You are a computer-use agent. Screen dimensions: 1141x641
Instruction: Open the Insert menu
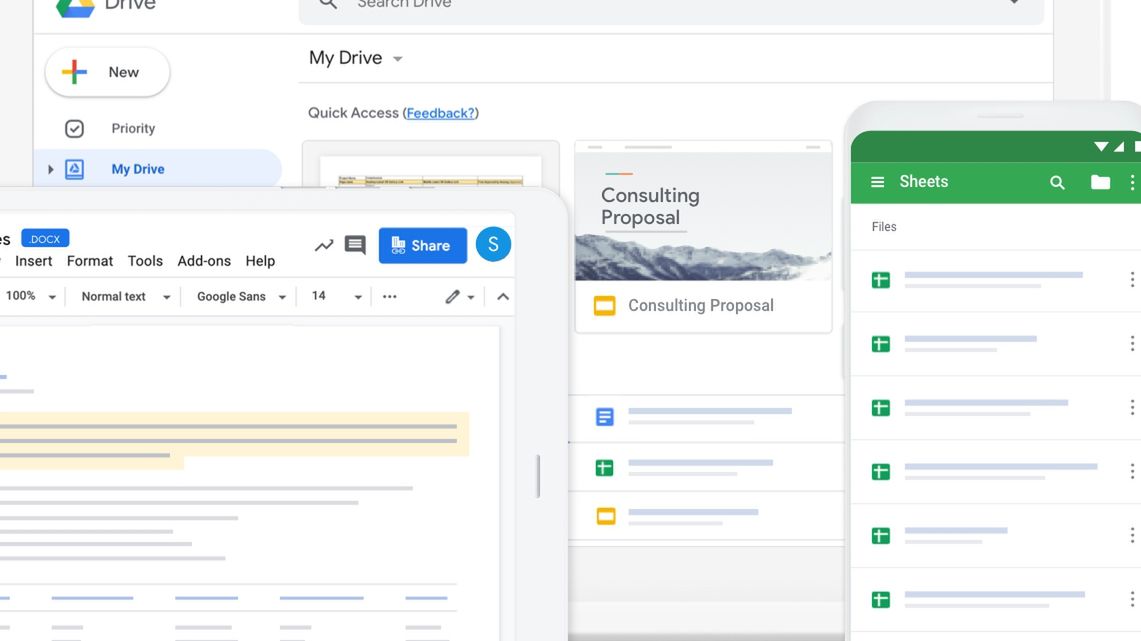pyautogui.click(x=33, y=260)
